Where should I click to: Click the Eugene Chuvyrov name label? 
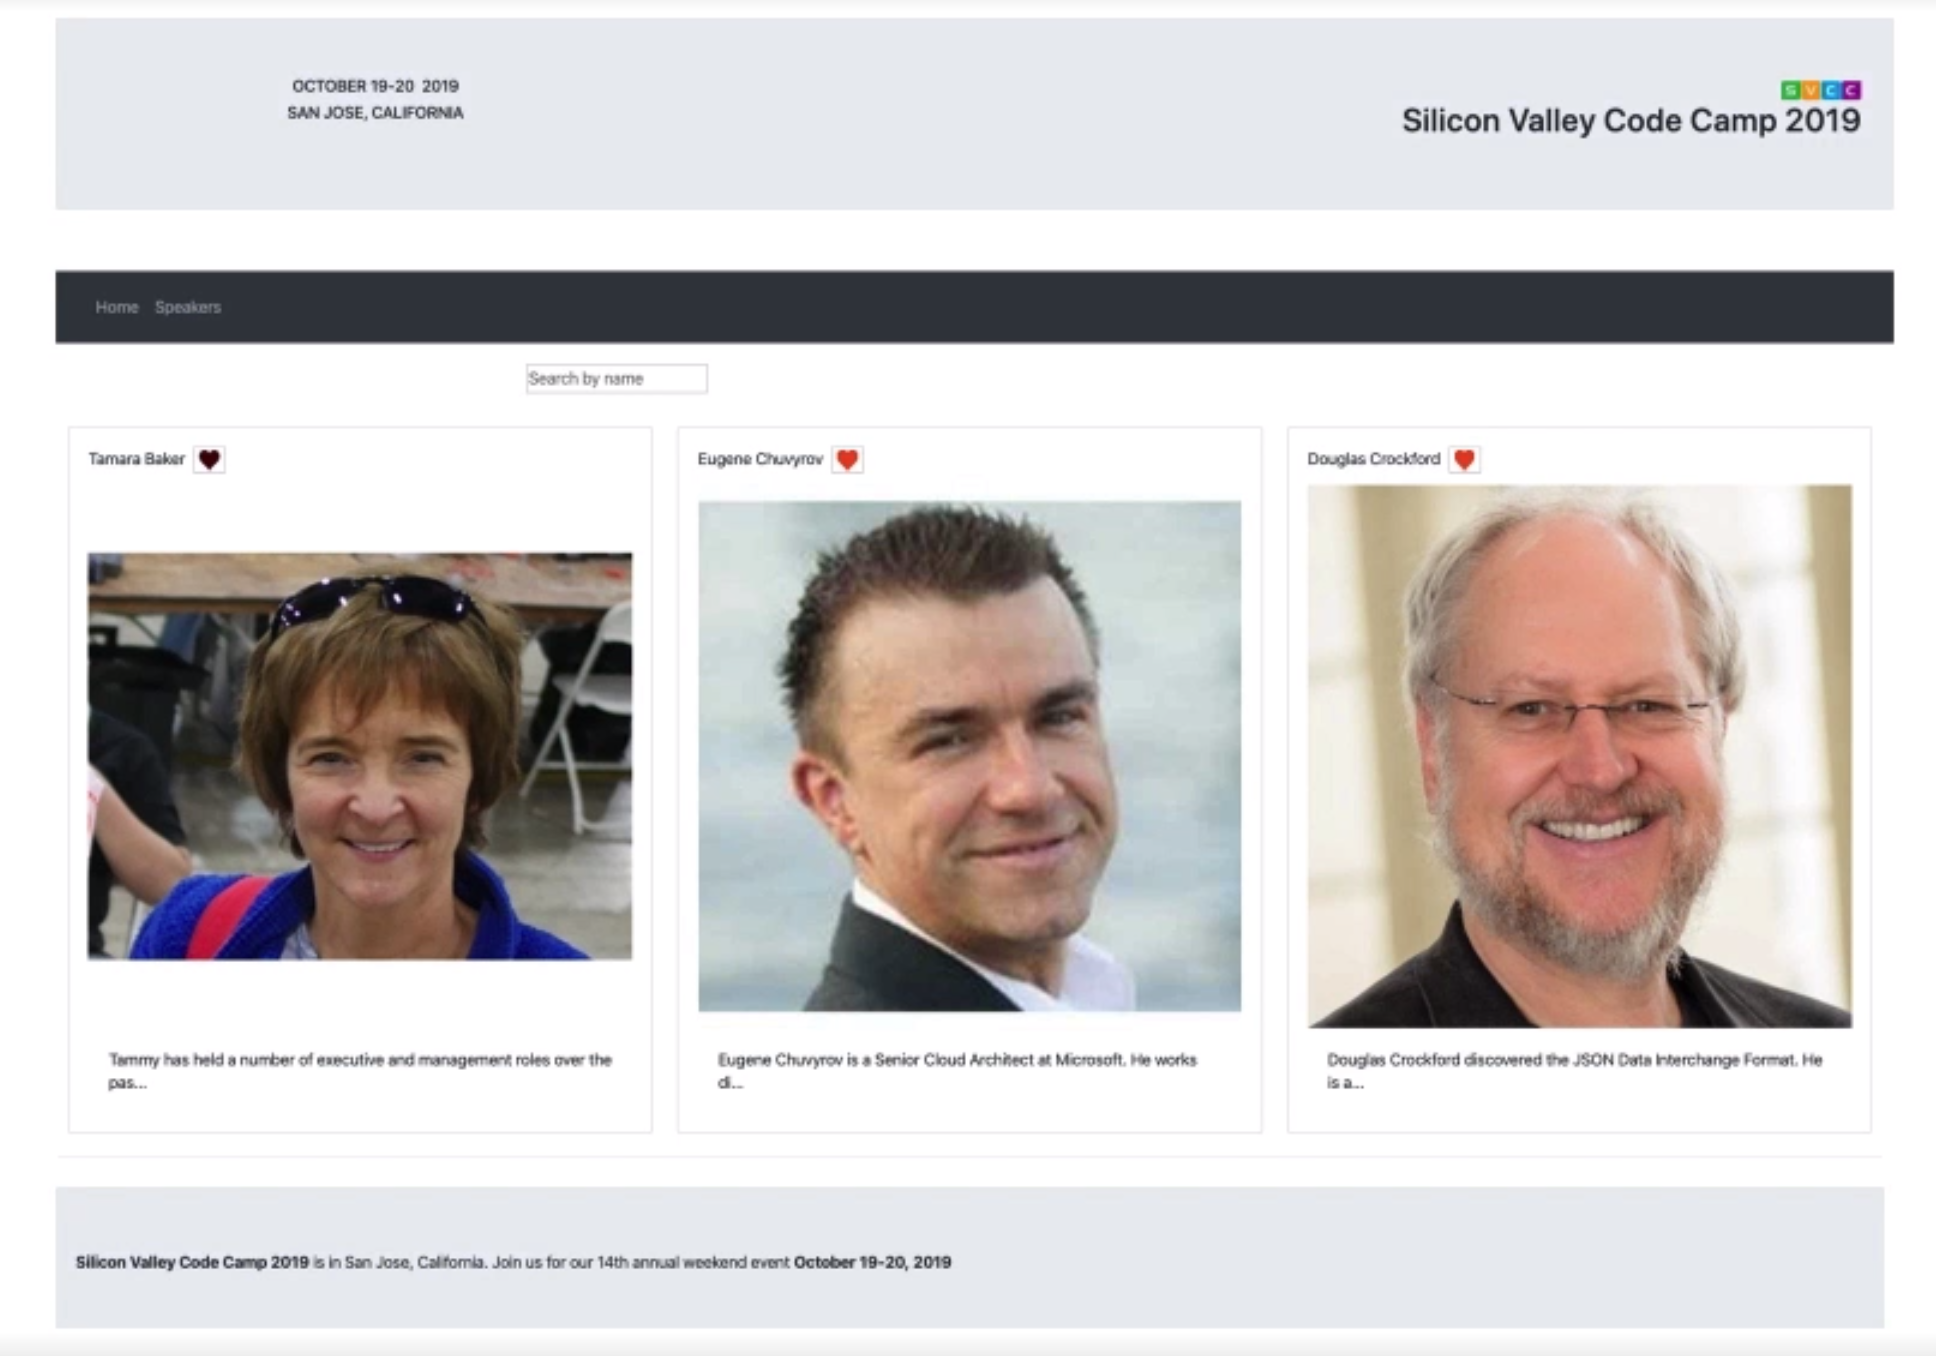coord(760,459)
